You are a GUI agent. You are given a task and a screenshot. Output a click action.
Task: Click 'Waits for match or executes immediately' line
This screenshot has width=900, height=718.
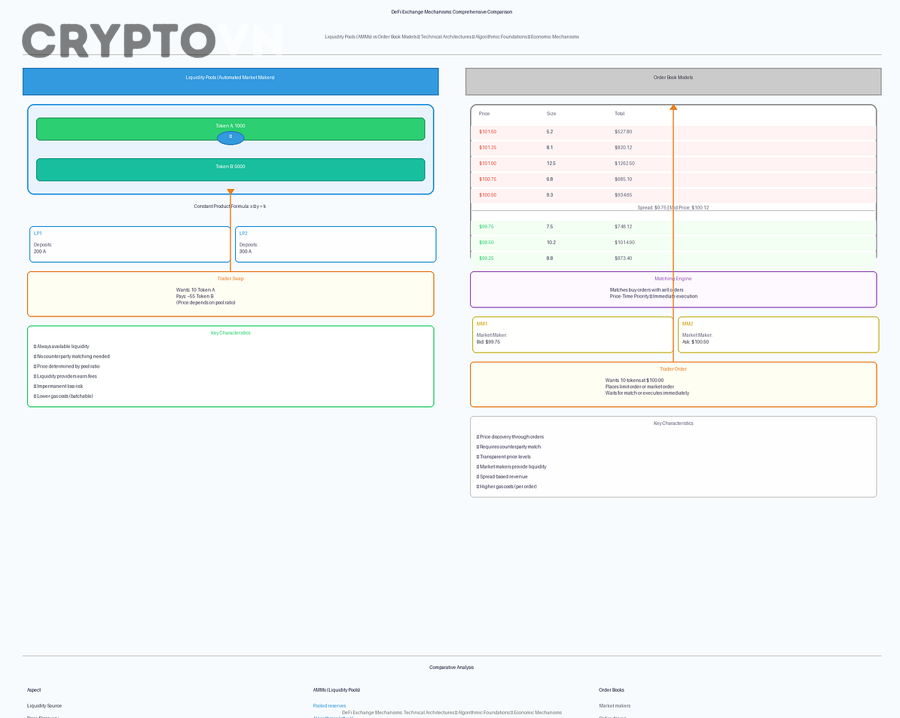click(x=647, y=393)
